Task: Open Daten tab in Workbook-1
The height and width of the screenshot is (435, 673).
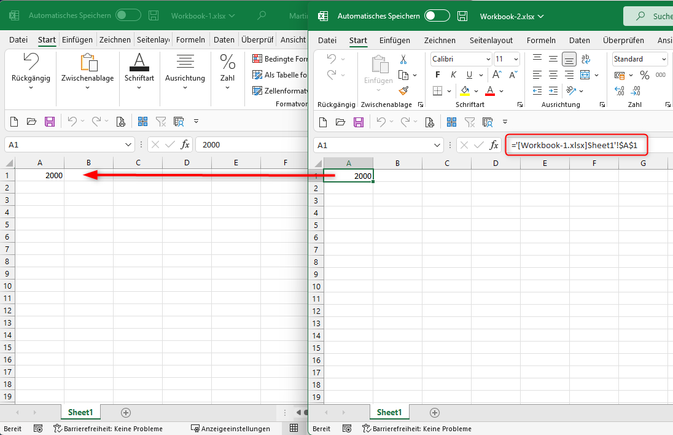Action: (x=224, y=40)
